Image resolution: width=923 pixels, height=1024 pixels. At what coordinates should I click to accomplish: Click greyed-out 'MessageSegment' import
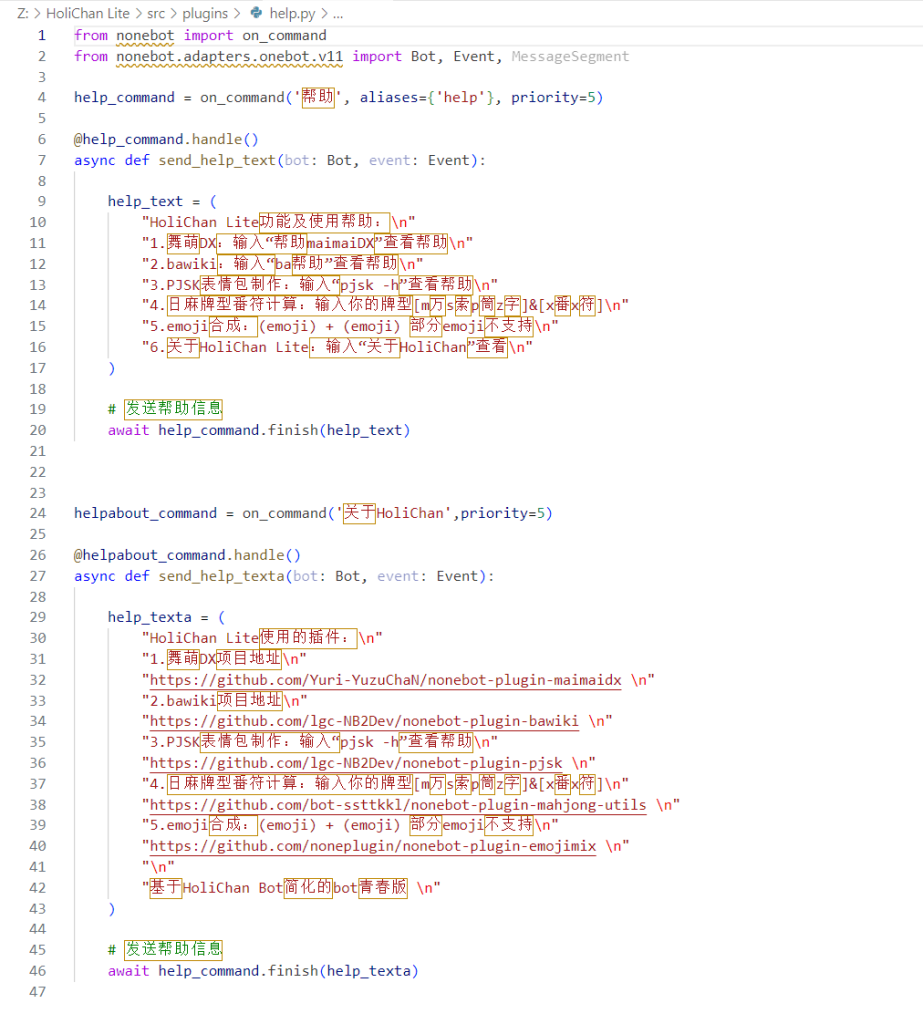point(570,56)
